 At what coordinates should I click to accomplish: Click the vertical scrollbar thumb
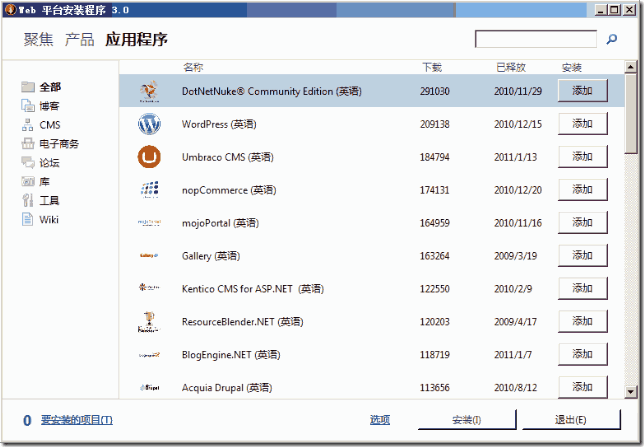coord(631,114)
